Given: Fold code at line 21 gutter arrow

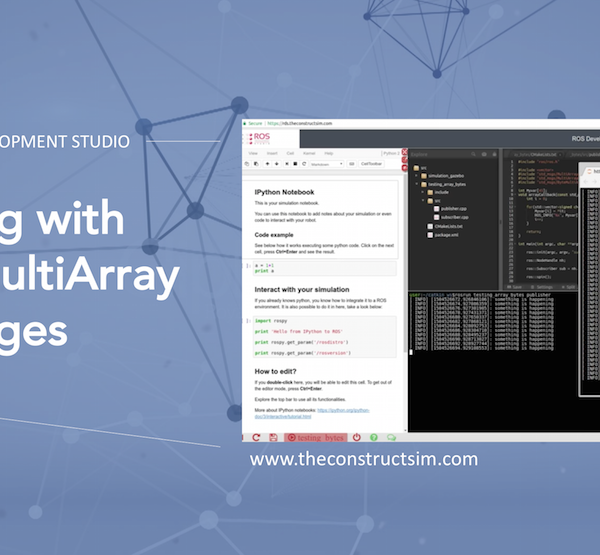Looking at the screenshot, I should pos(515,244).
